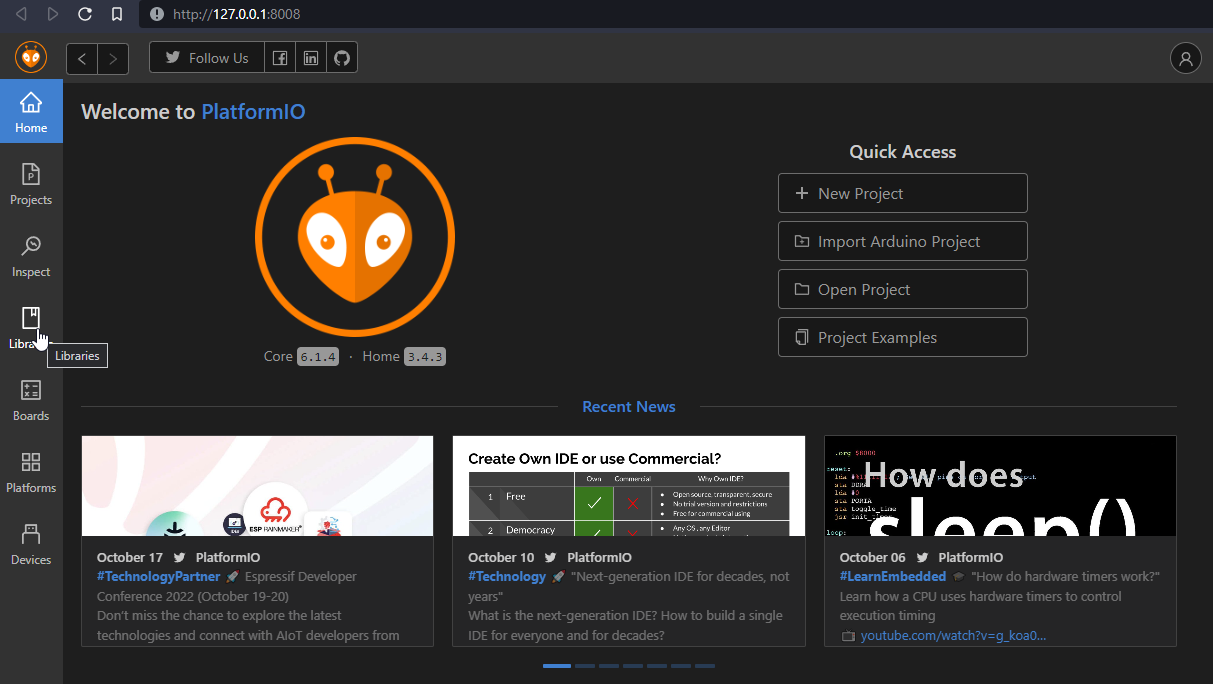The width and height of the screenshot is (1213, 684).
Task: Click the PlatformIO ant logo in header
Action: tap(31, 58)
